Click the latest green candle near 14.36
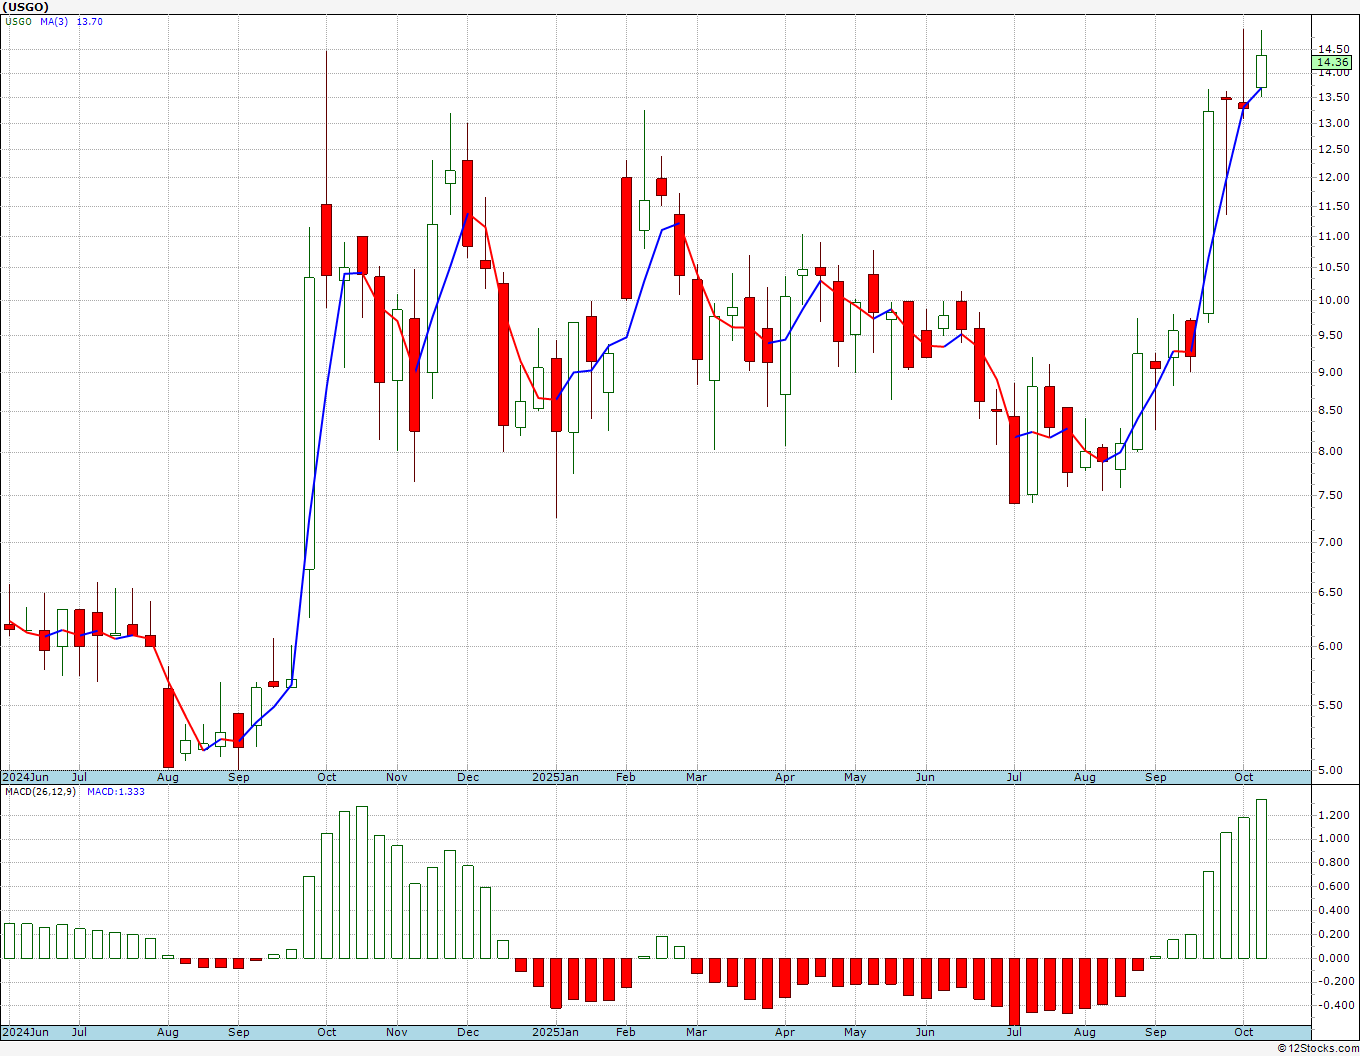This screenshot has height=1056, width=1360. click(1261, 71)
